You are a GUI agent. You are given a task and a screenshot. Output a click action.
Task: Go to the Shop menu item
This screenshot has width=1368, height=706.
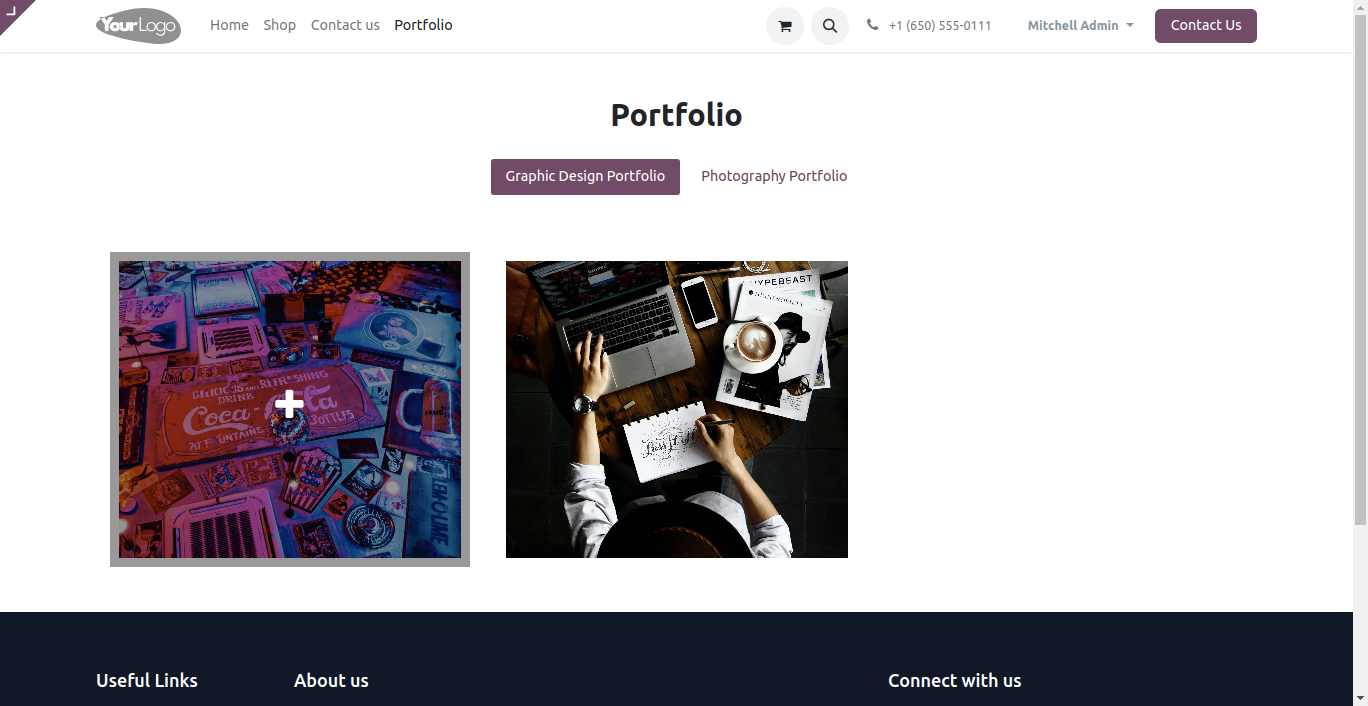(279, 25)
